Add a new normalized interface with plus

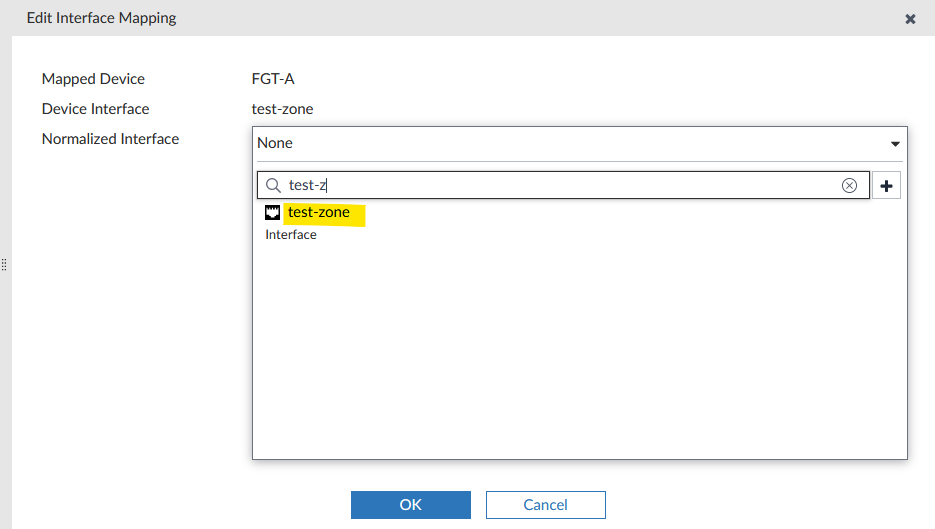coord(886,186)
